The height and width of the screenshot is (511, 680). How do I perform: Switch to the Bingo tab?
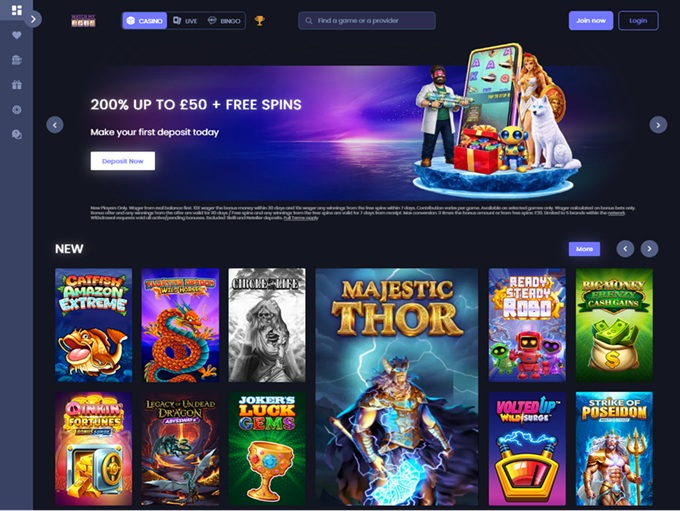coord(224,21)
